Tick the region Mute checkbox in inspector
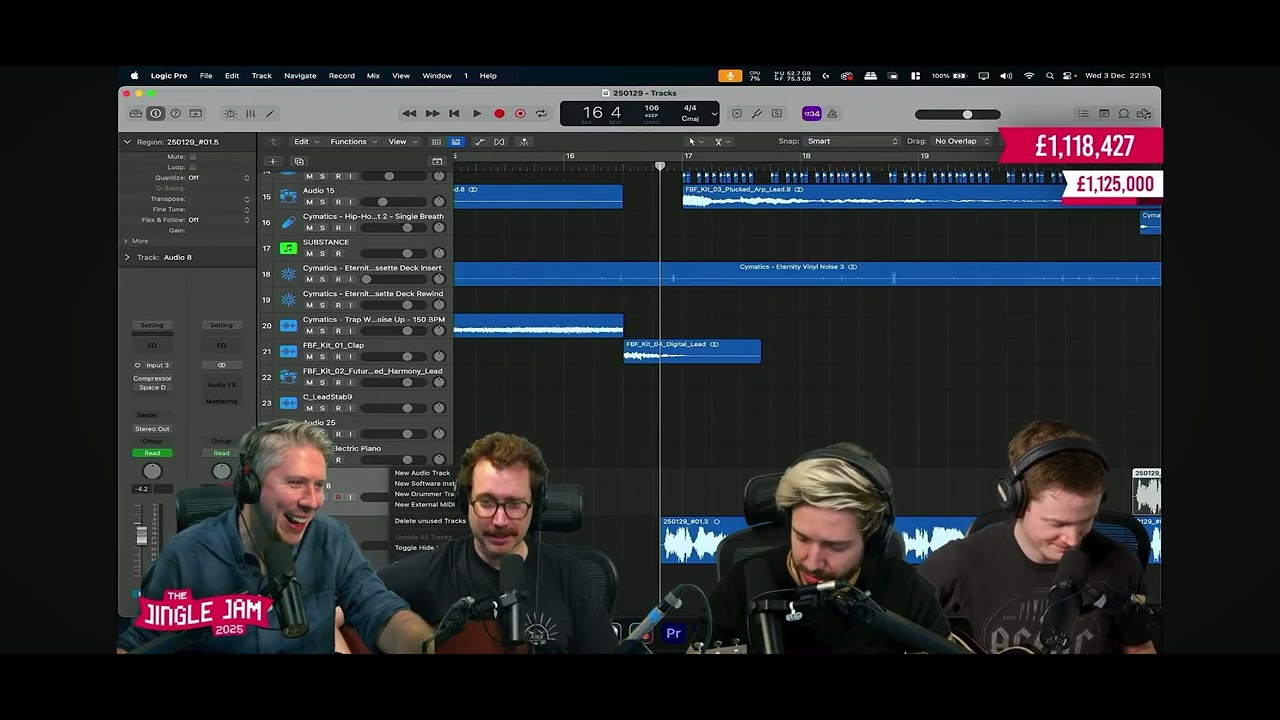Screen dimensions: 1280x720 point(193,157)
